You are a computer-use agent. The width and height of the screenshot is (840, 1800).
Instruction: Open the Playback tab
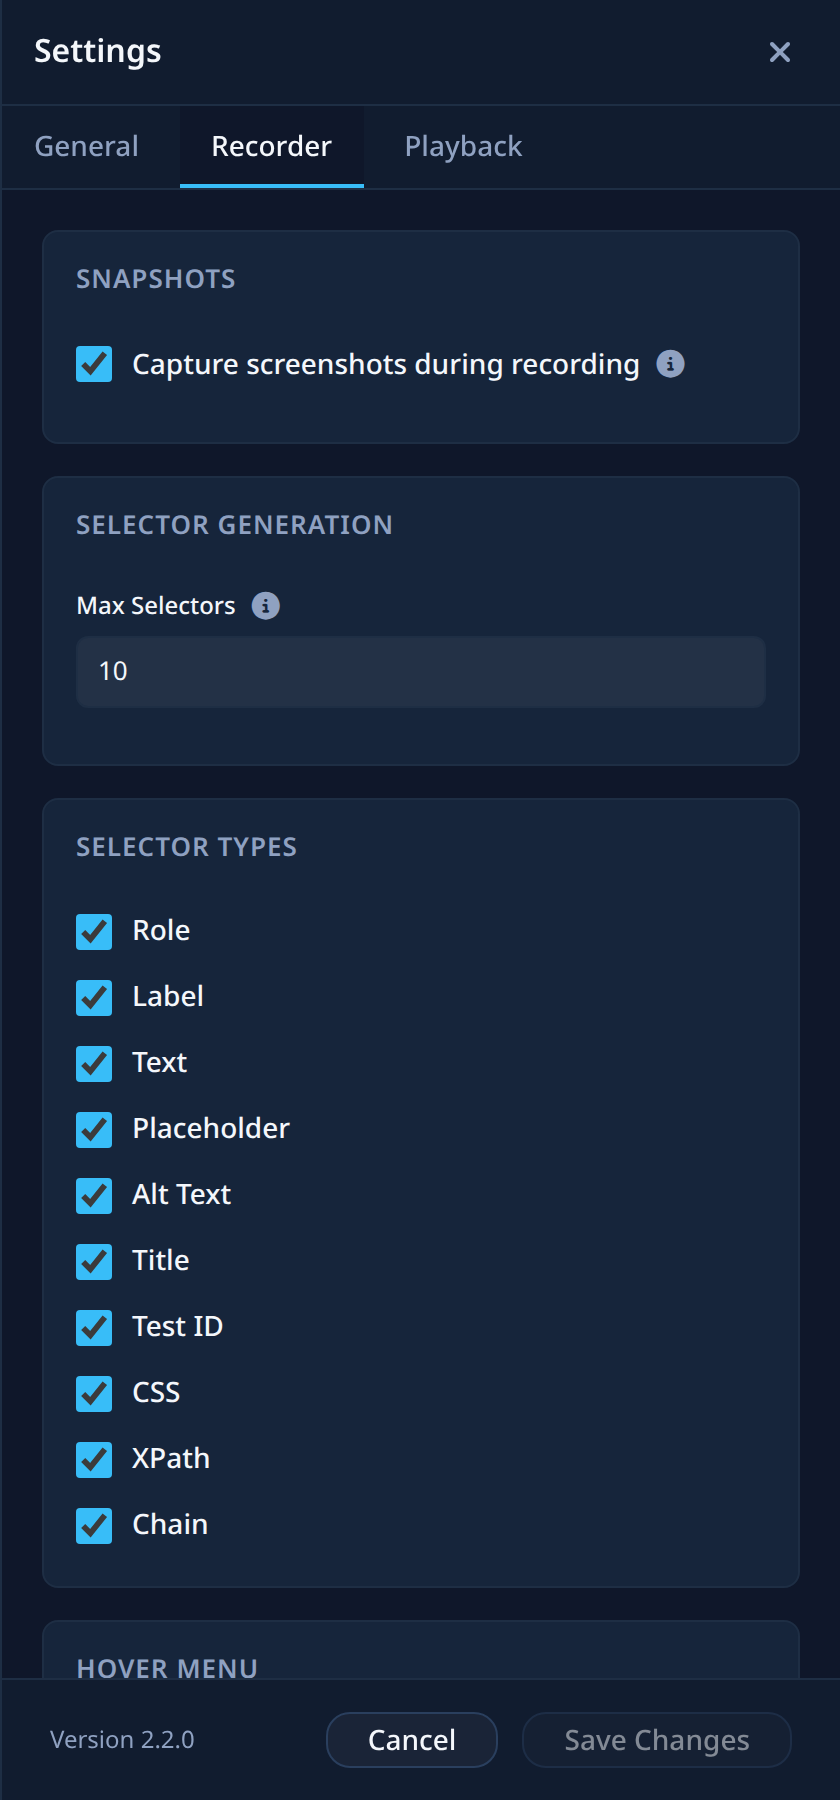tap(463, 147)
